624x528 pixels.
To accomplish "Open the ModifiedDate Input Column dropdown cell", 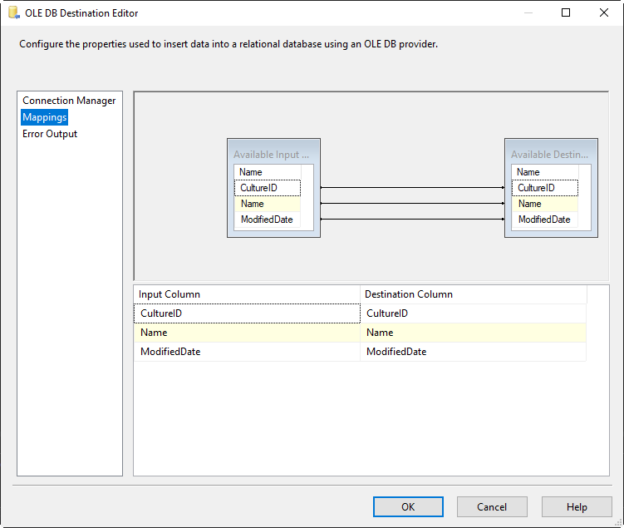I will [x=247, y=352].
